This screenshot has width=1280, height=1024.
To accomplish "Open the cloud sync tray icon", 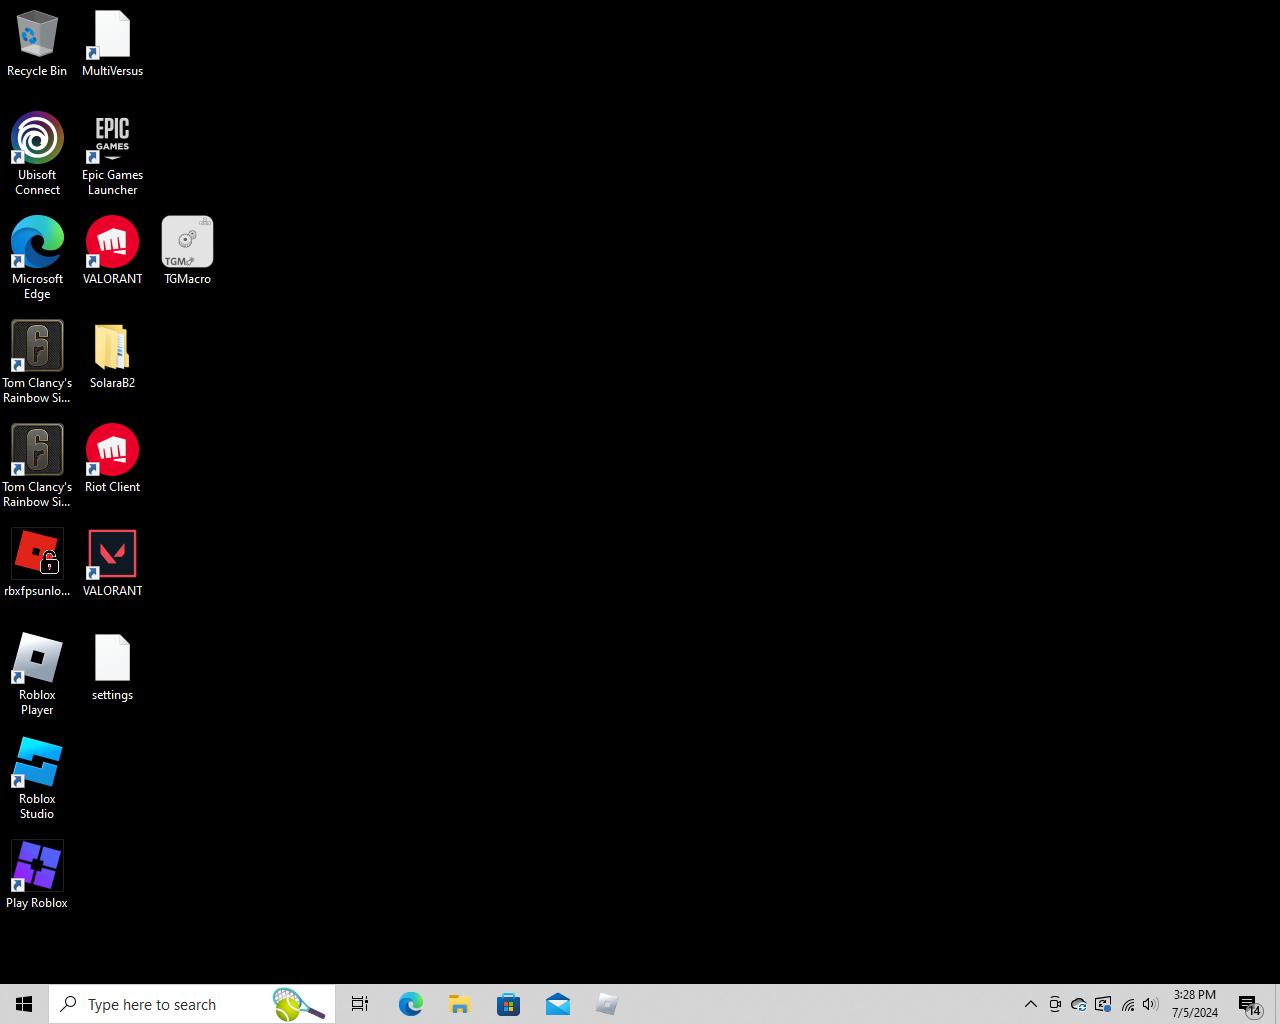I will (x=1079, y=1004).
